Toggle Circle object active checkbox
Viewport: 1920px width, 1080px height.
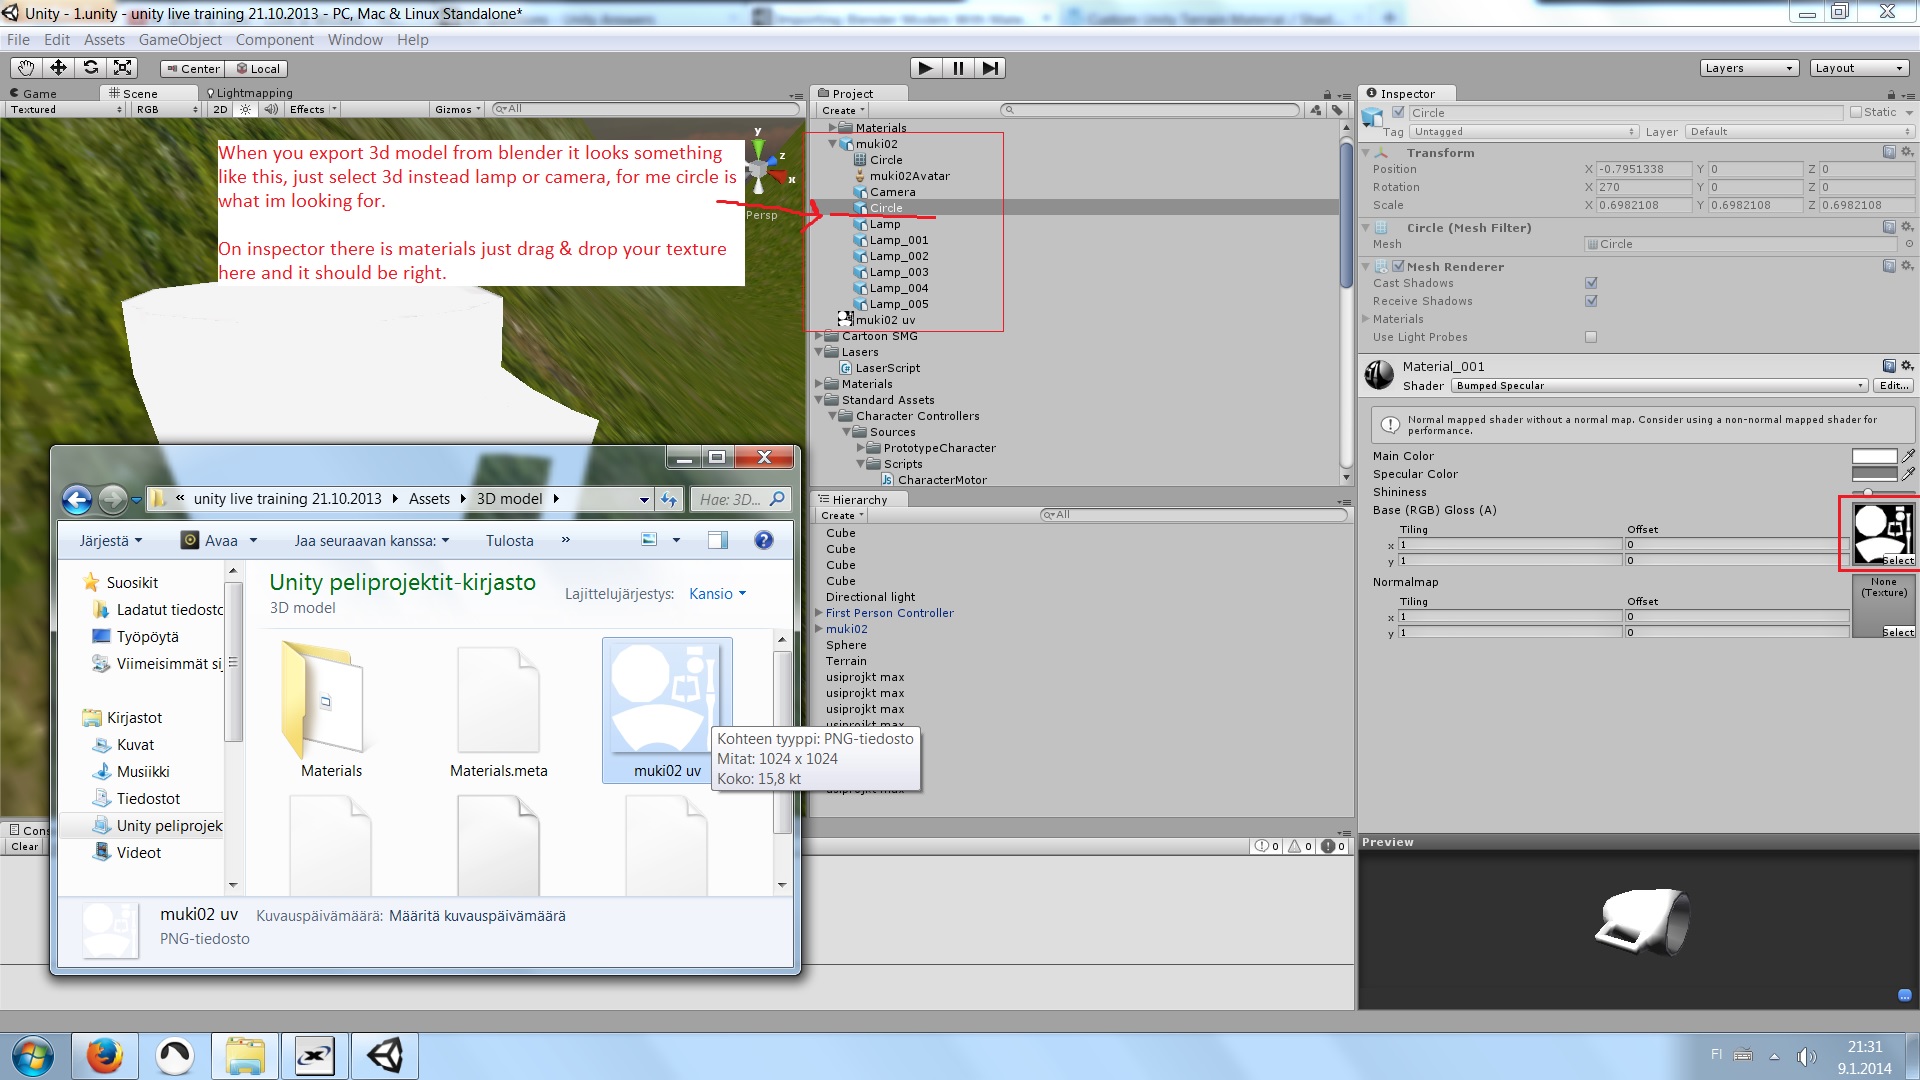point(1398,112)
